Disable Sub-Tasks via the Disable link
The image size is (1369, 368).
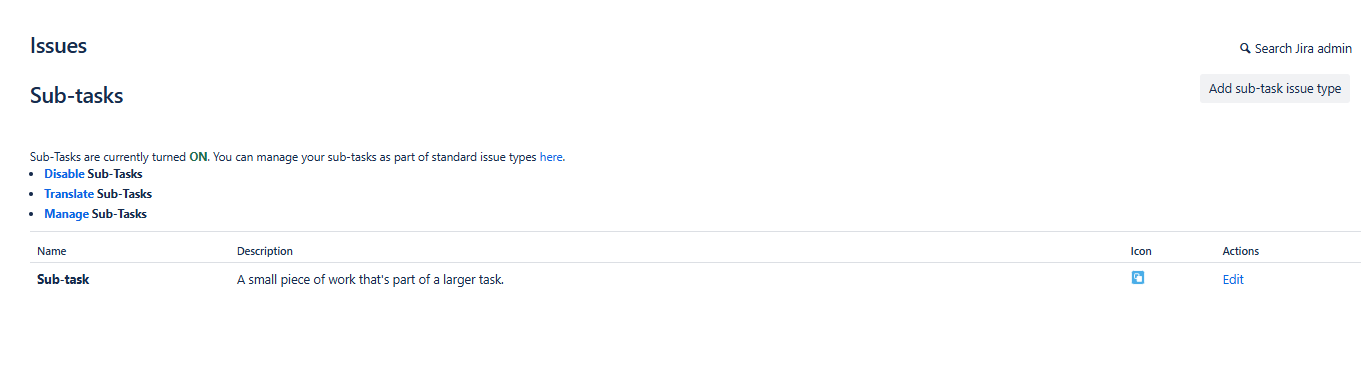[x=64, y=174]
